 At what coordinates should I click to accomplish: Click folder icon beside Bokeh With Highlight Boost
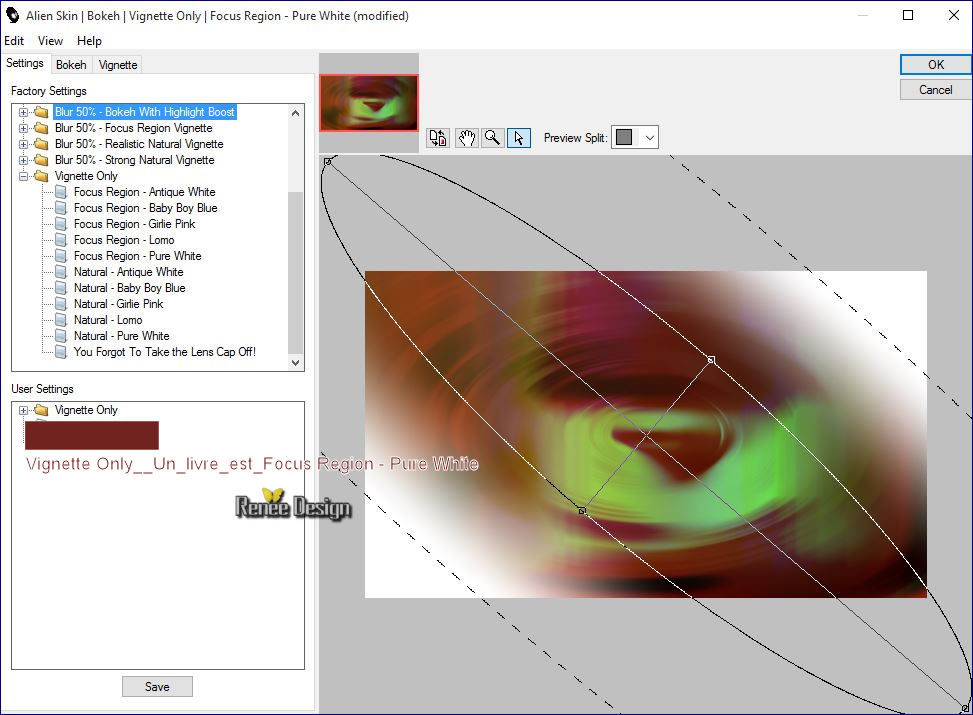point(42,112)
